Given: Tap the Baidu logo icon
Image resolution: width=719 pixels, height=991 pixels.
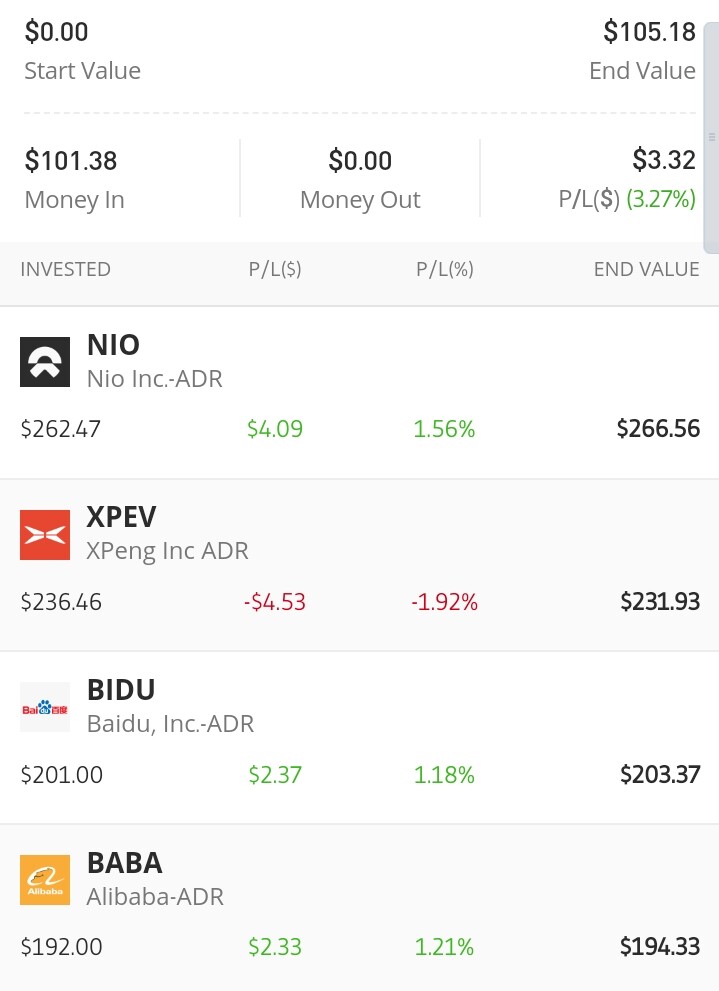Looking at the screenshot, I should click(45, 707).
